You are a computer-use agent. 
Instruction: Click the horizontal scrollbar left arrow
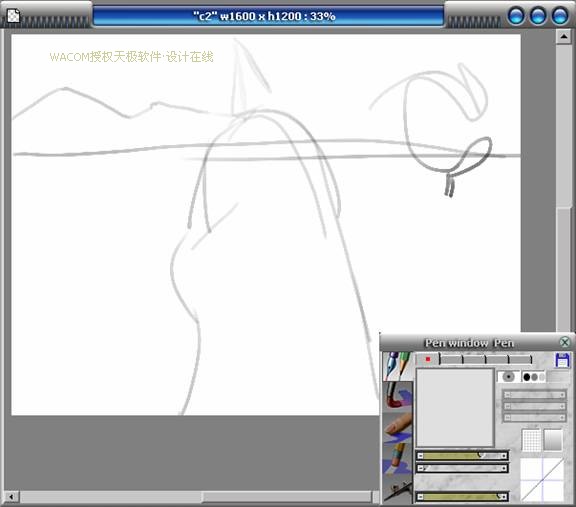tap(11, 497)
